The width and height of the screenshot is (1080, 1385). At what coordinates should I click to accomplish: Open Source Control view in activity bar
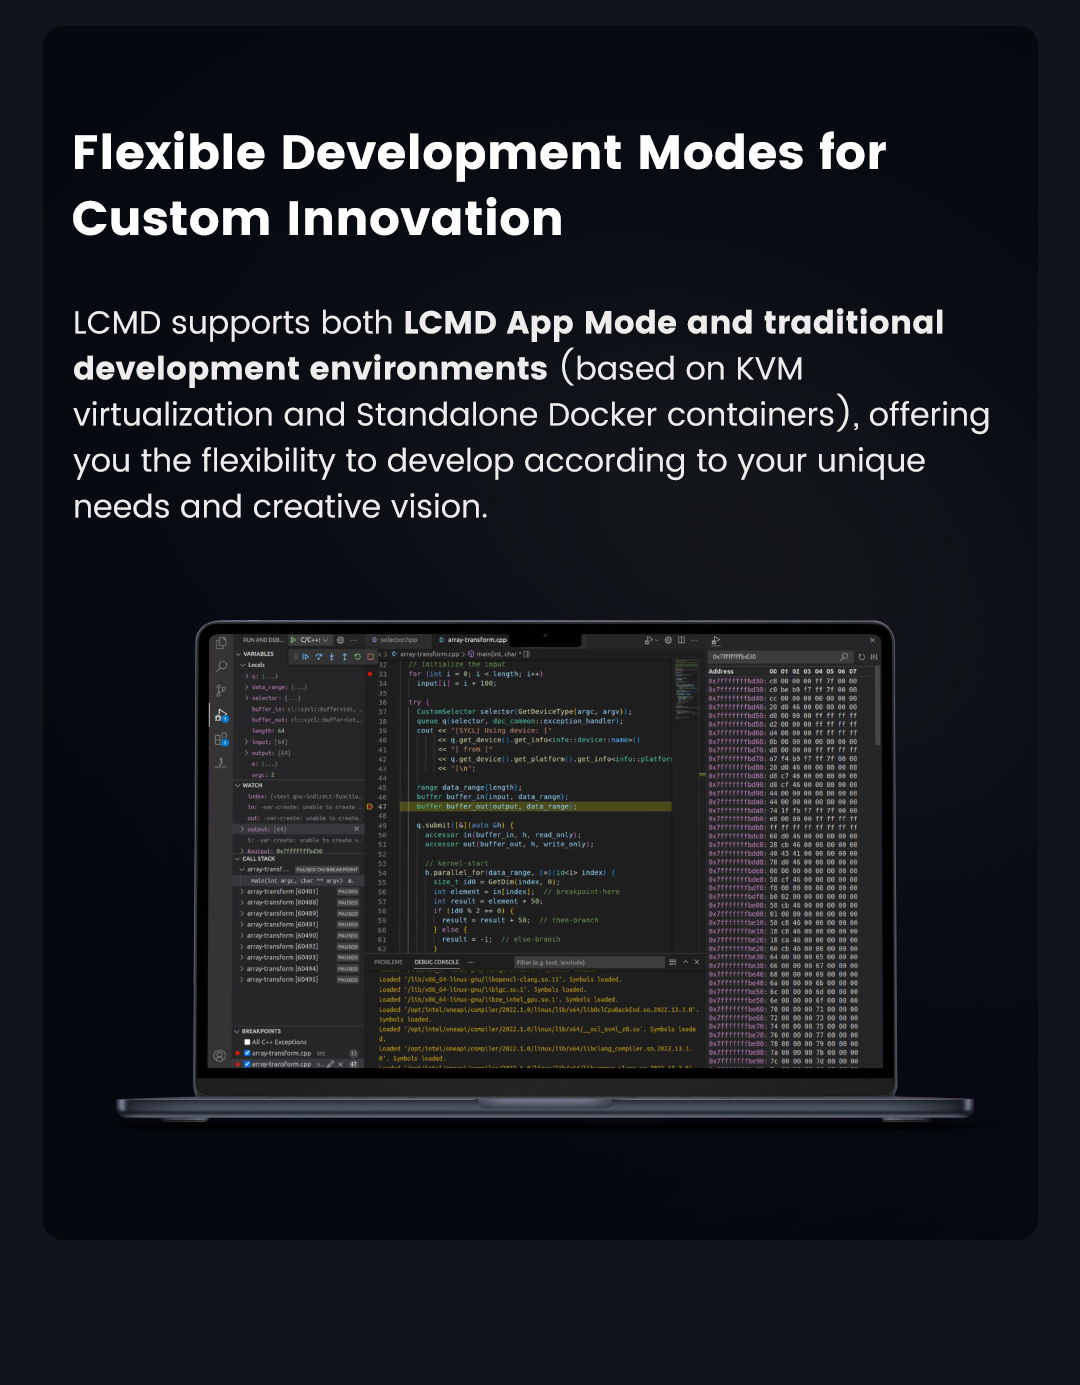click(x=221, y=691)
